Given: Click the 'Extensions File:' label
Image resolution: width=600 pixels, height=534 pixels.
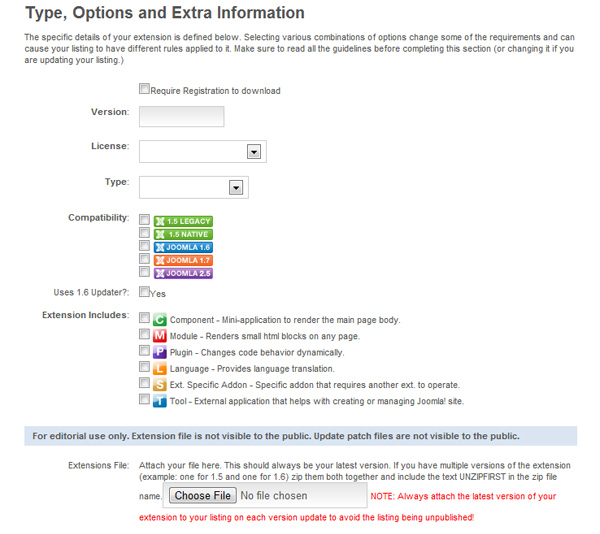Looking at the screenshot, I should coord(98,466).
